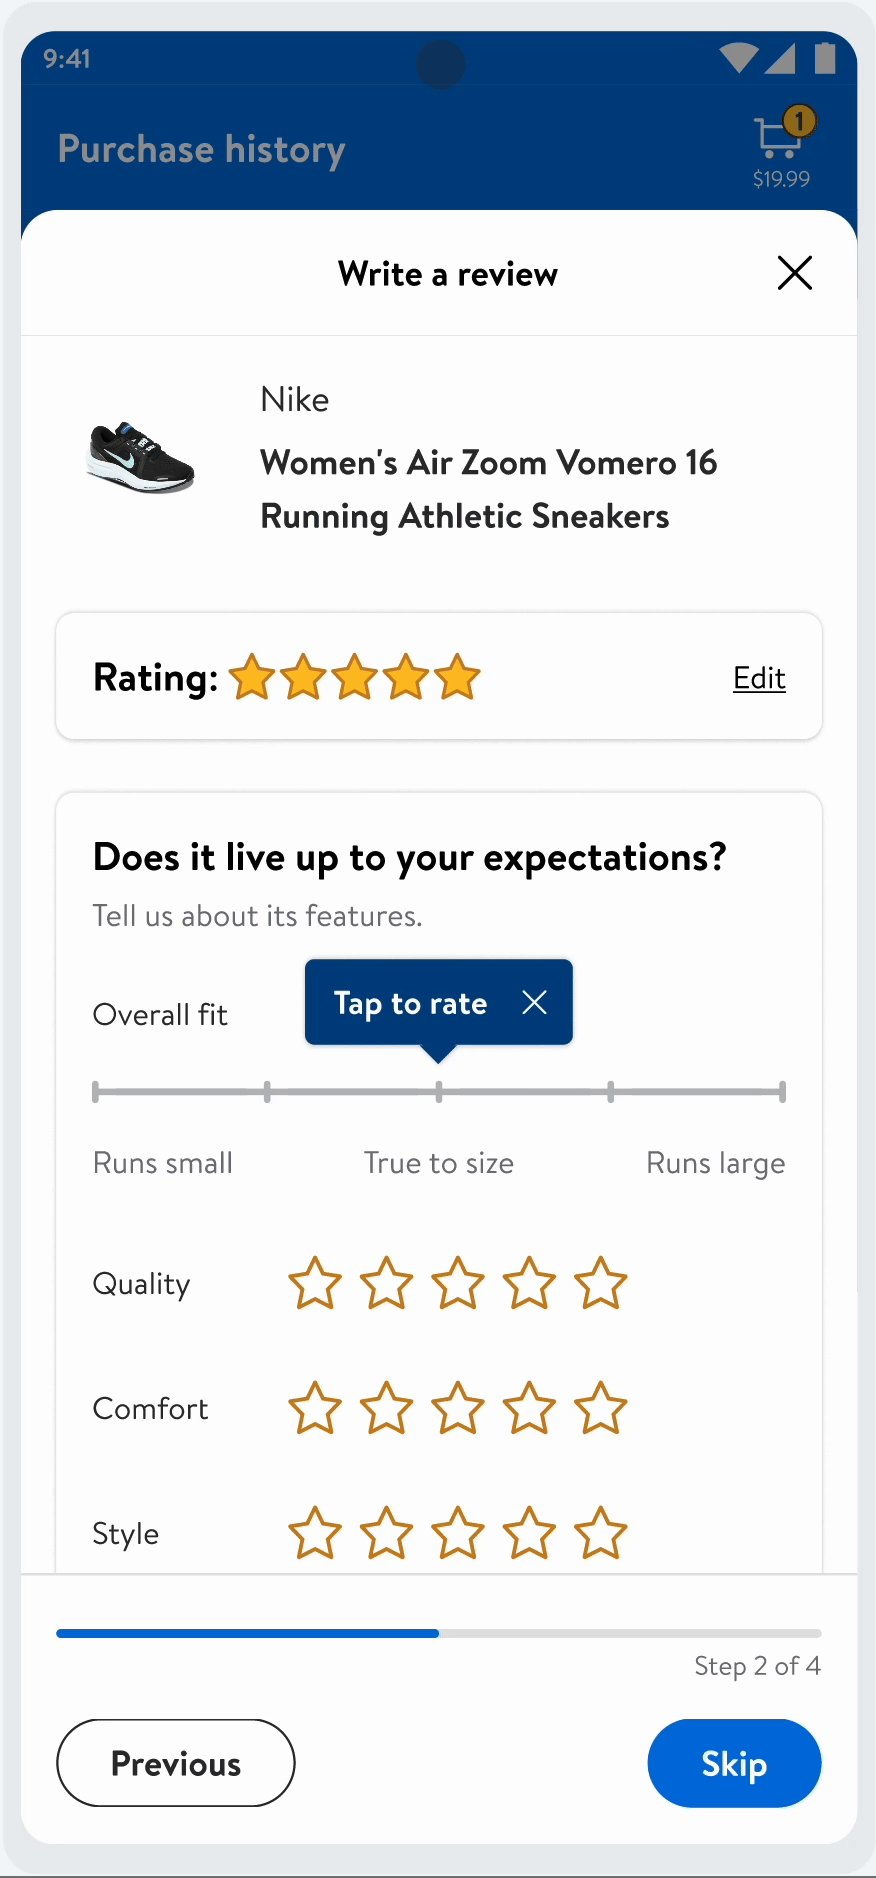Tap the Women's Air Zoom Vomero product title
This screenshot has height=1878, width=876.
point(488,489)
